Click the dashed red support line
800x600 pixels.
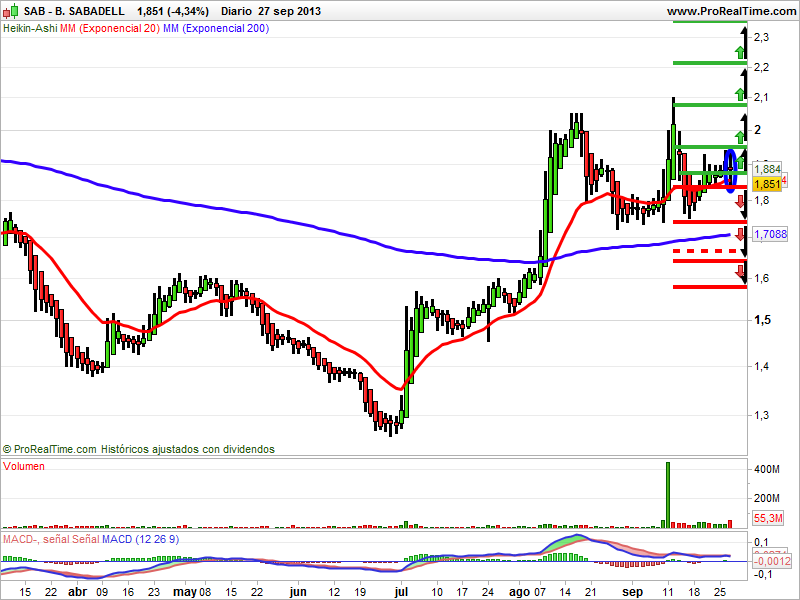click(x=706, y=251)
